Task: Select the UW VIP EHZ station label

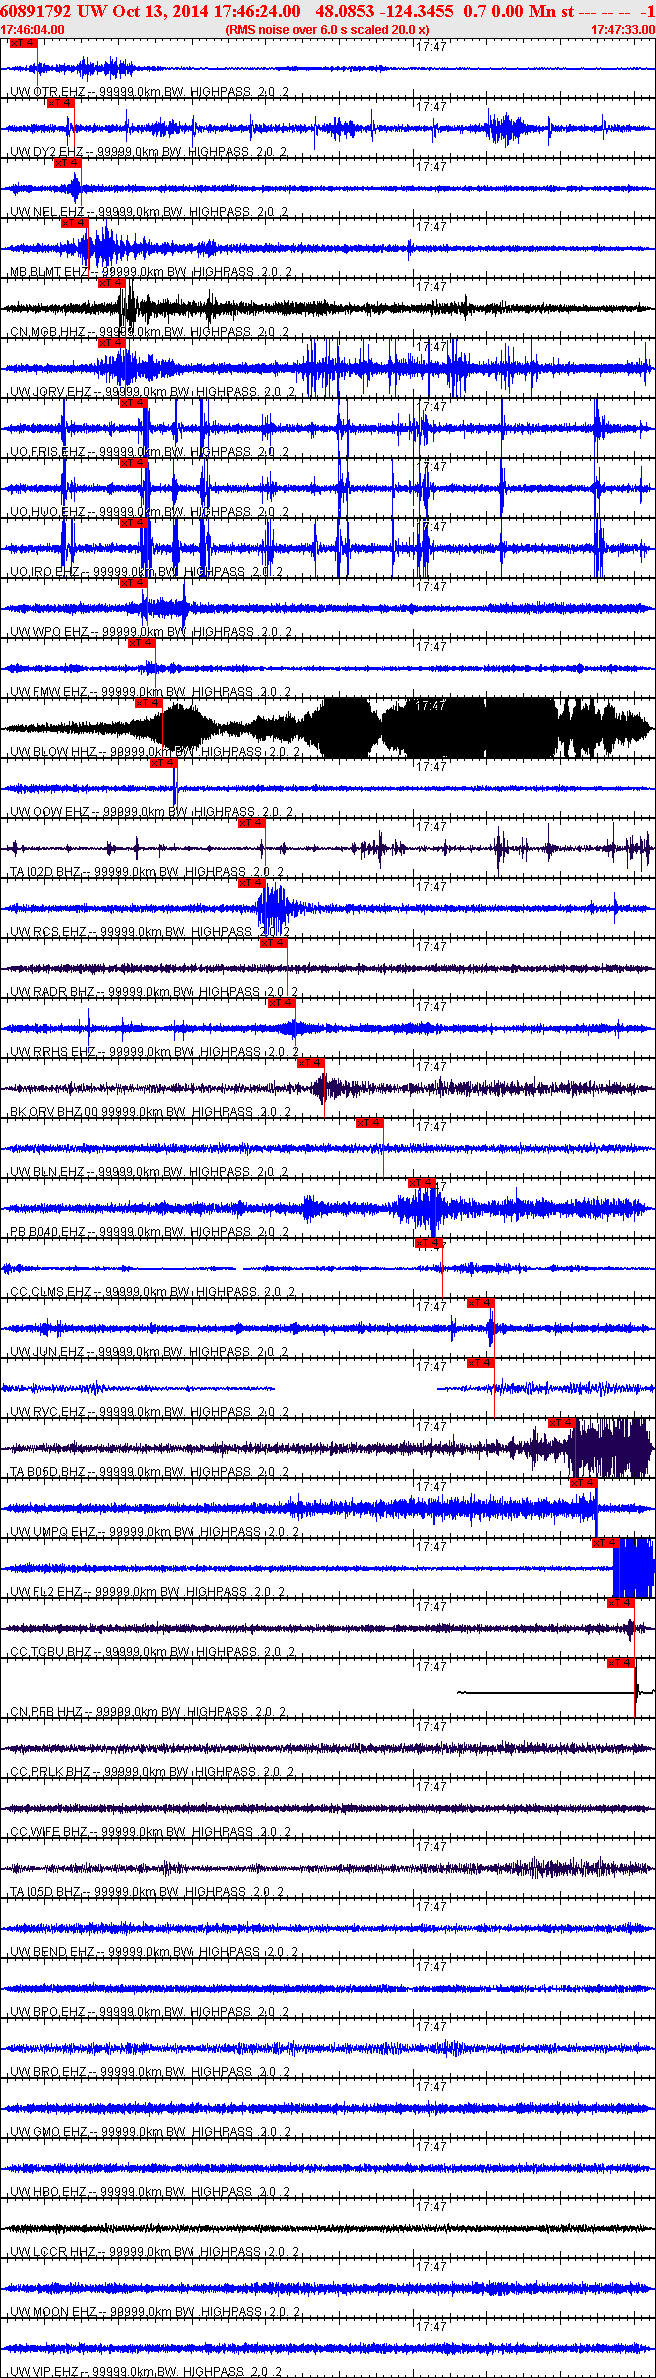Action: [45, 2372]
